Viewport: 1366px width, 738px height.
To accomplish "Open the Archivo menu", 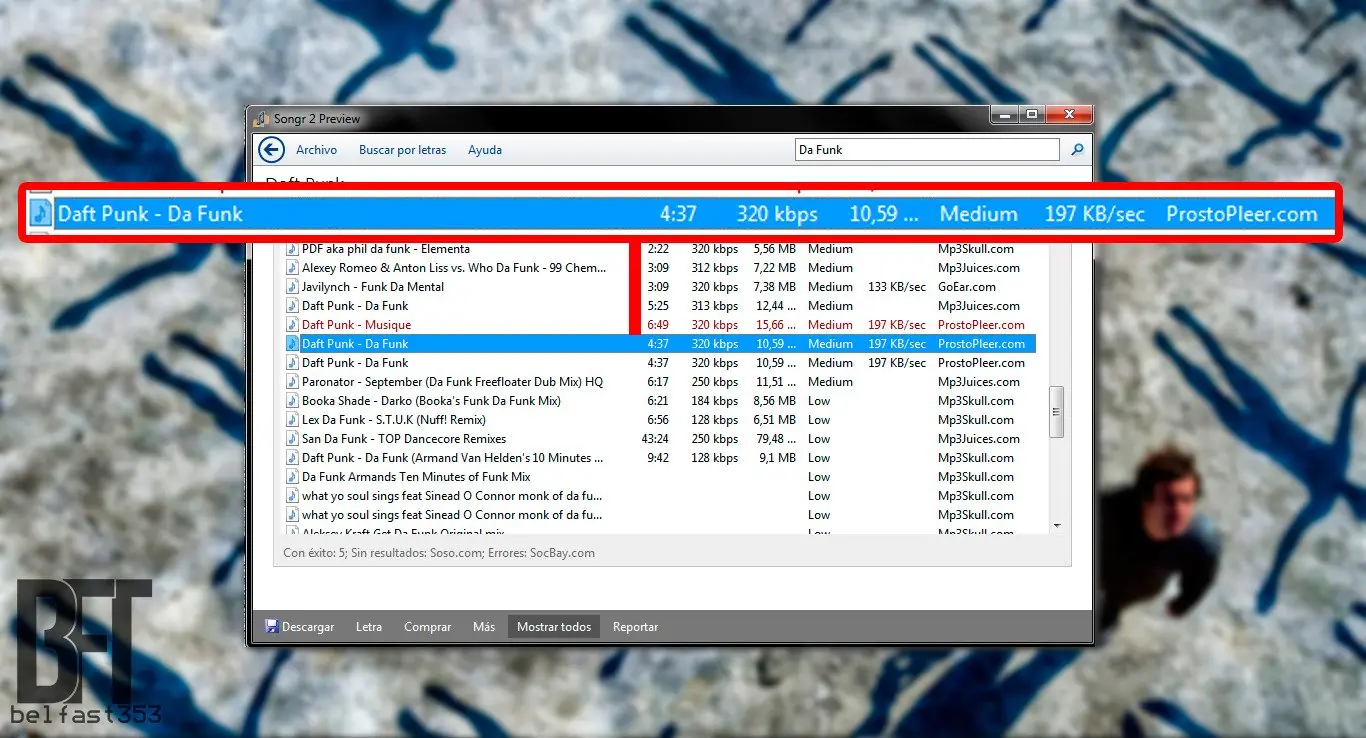I will coord(316,150).
